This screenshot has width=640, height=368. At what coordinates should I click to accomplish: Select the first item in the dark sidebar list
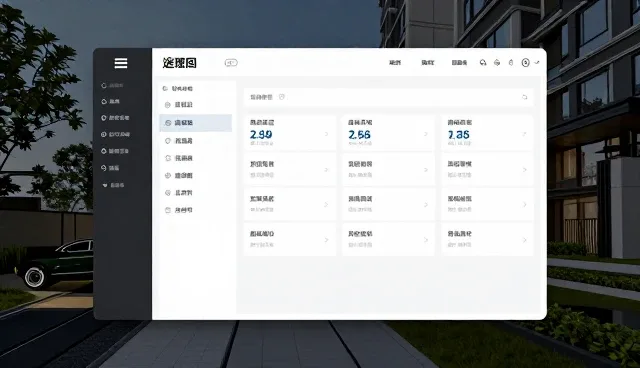point(112,86)
